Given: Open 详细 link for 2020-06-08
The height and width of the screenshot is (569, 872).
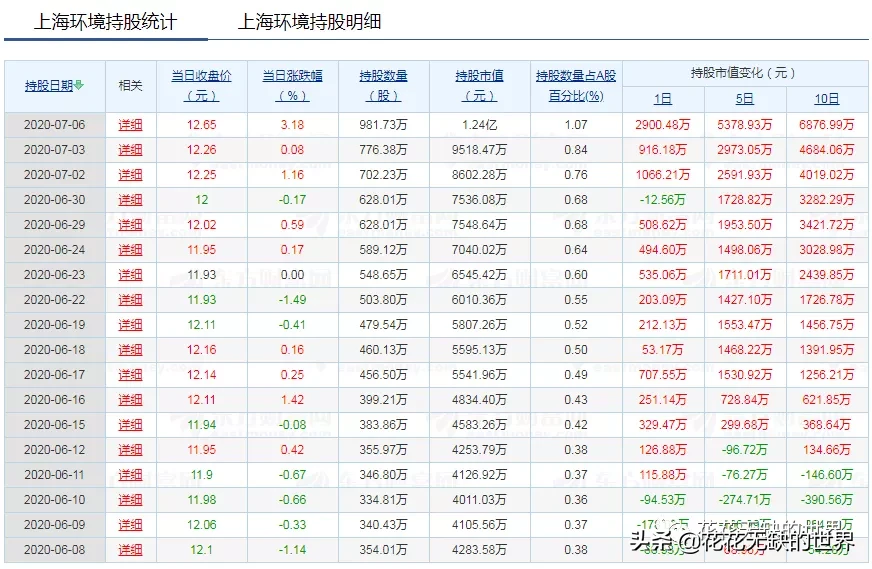Looking at the screenshot, I should [x=130, y=550].
